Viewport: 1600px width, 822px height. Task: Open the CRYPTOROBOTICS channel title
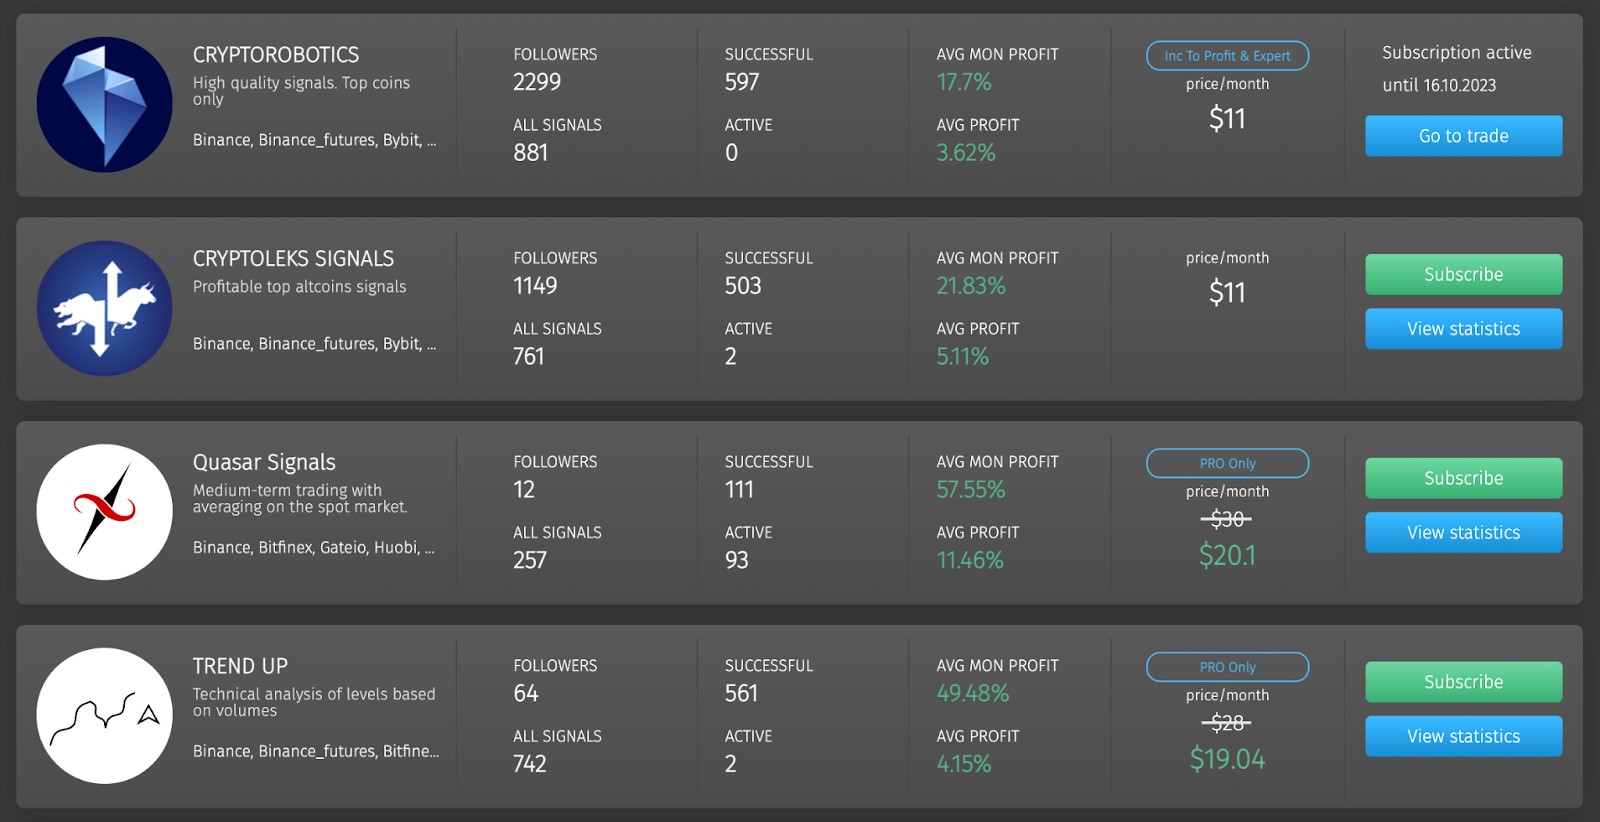click(275, 55)
